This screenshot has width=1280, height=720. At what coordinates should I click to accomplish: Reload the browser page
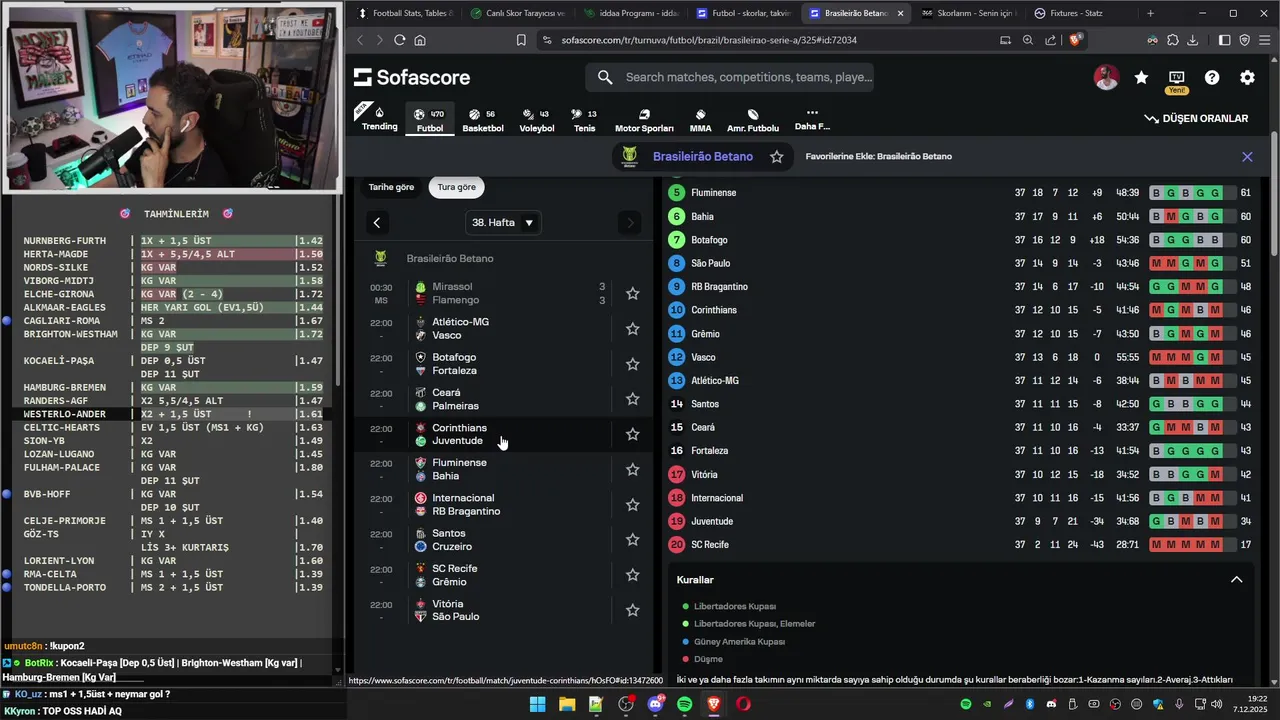(399, 40)
